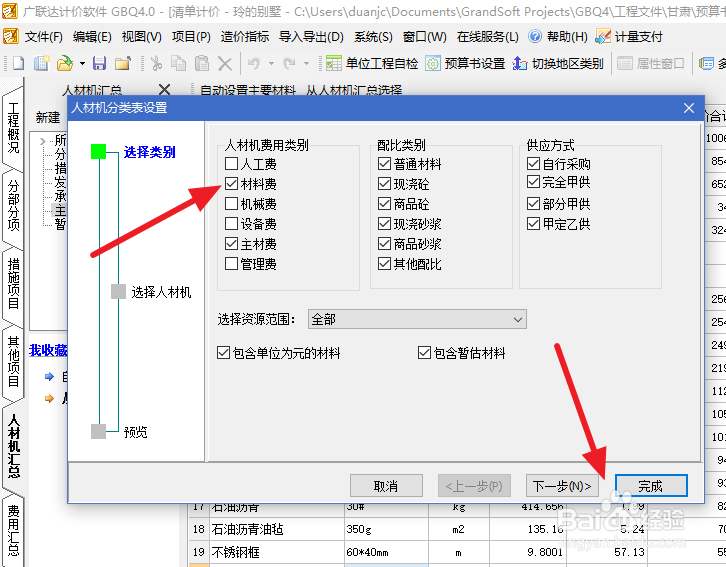The width and height of the screenshot is (726, 567).
Task: Click the Delete X toolbar icon
Action: click(225, 63)
